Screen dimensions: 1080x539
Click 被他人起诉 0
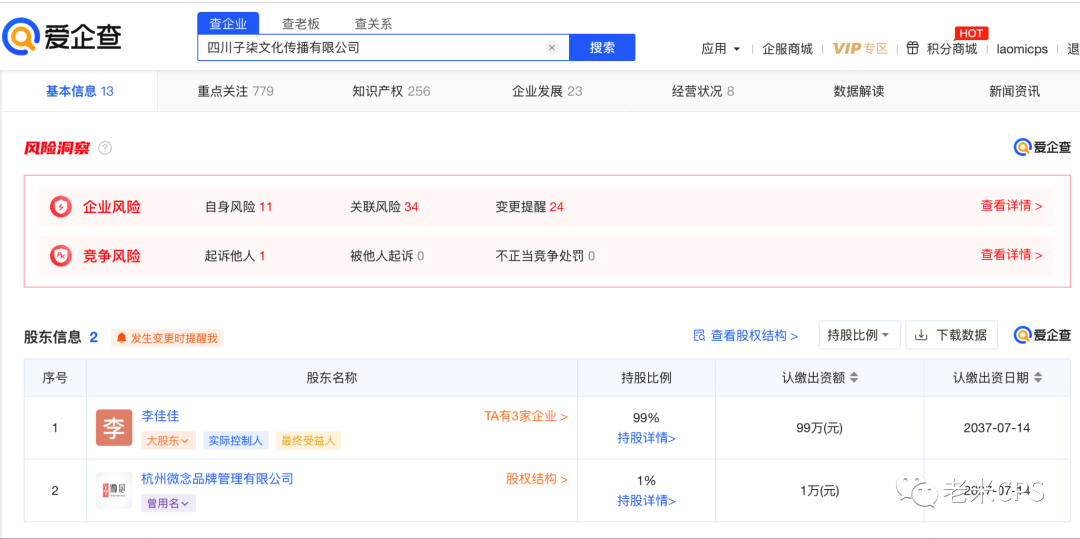386,256
